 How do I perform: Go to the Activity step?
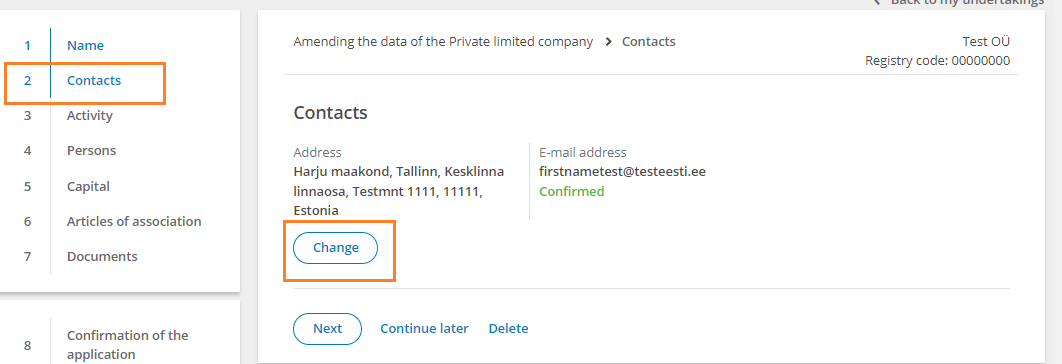pos(89,115)
